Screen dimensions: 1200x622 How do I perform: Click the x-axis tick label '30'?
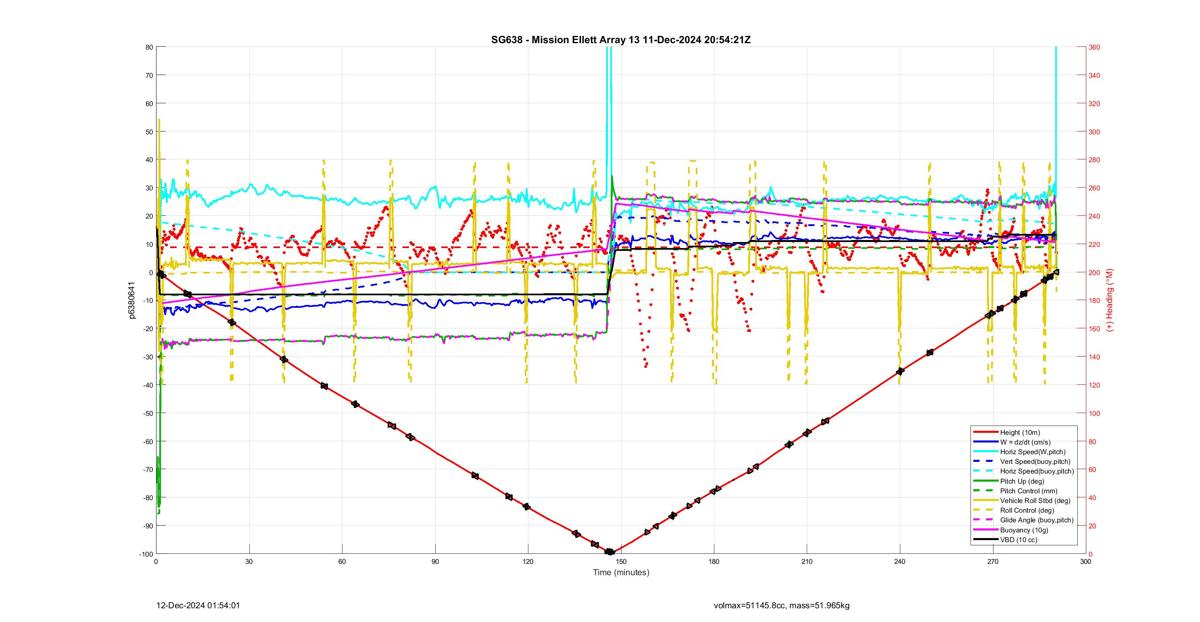pyautogui.click(x=249, y=562)
